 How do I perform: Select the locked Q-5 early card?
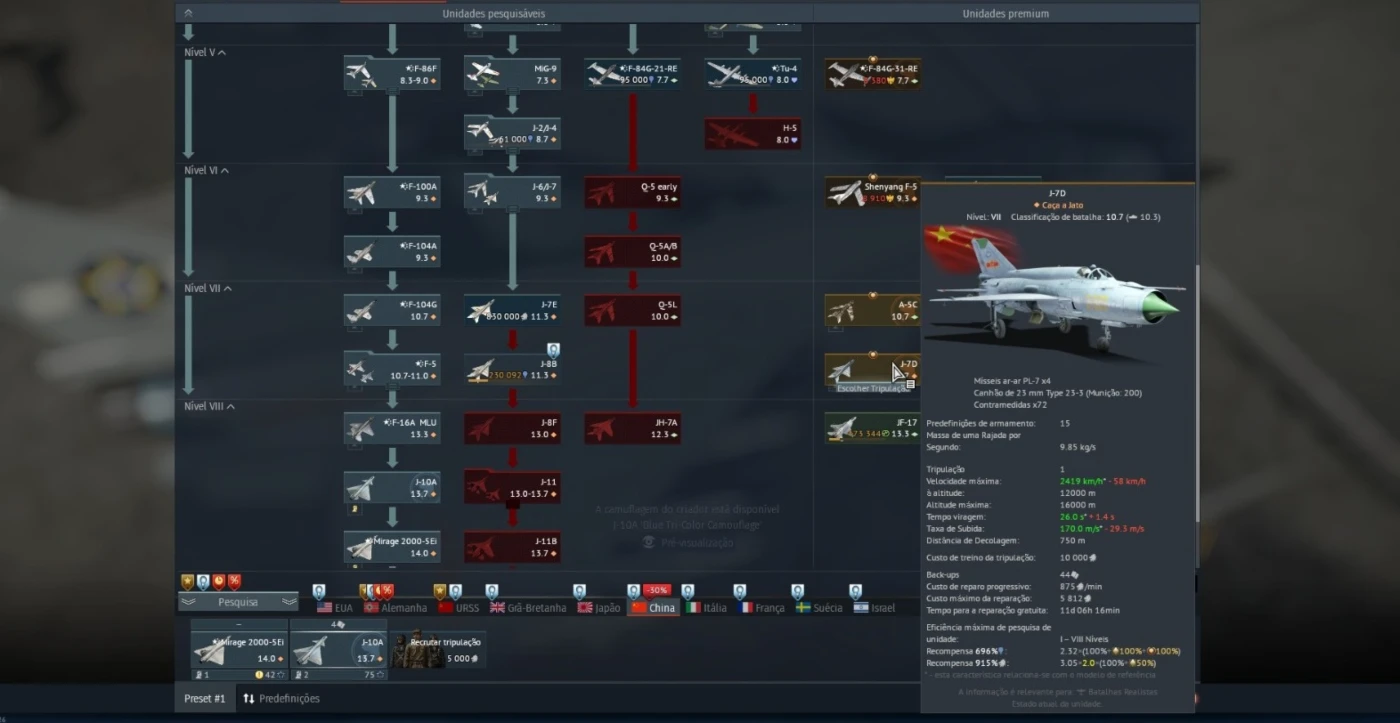(632, 192)
